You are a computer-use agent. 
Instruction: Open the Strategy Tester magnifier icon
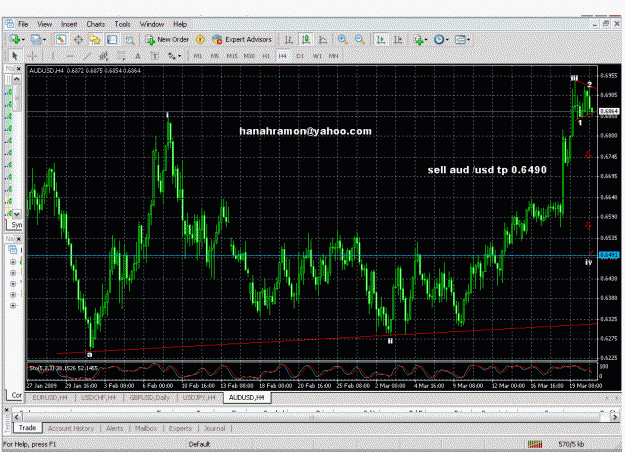click(x=130, y=39)
